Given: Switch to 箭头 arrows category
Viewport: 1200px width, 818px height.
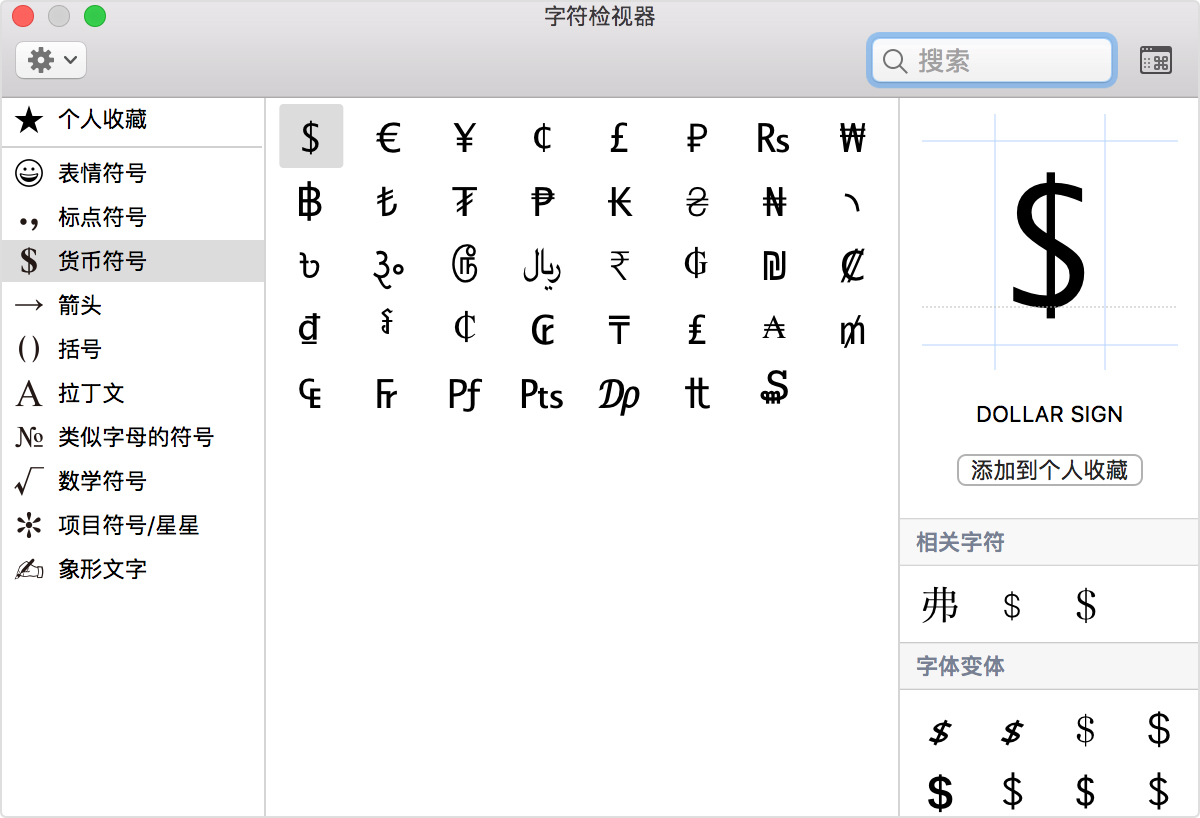Looking at the screenshot, I should 80,305.
